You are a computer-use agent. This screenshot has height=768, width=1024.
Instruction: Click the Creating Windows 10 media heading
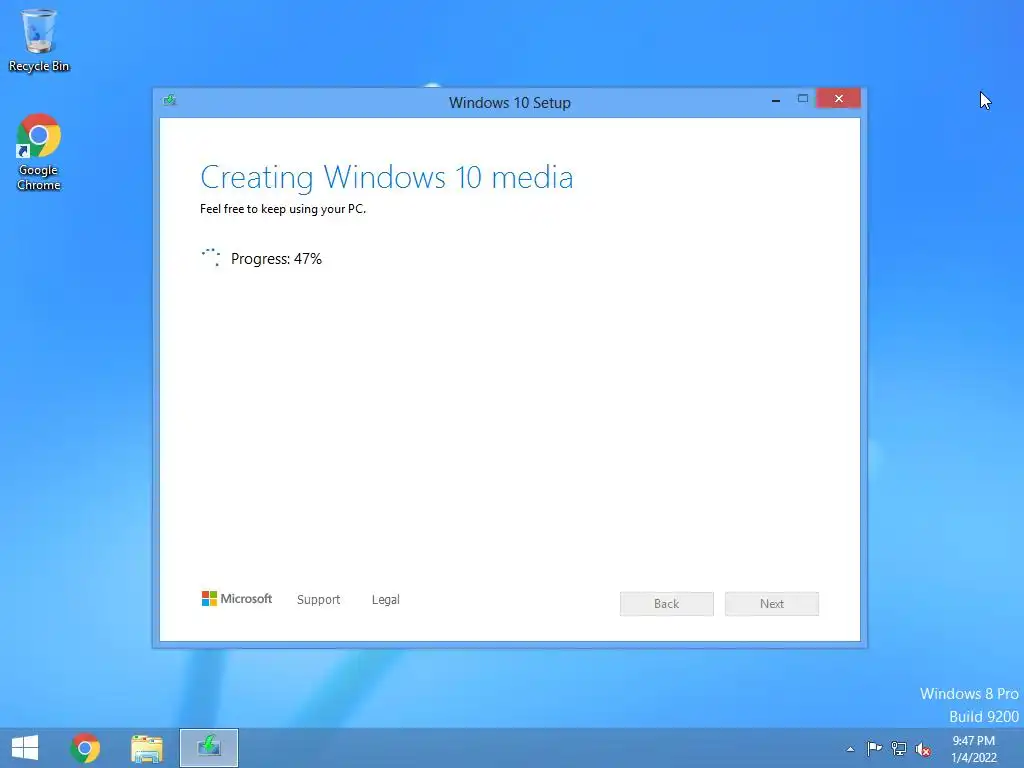[x=387, y=178]
